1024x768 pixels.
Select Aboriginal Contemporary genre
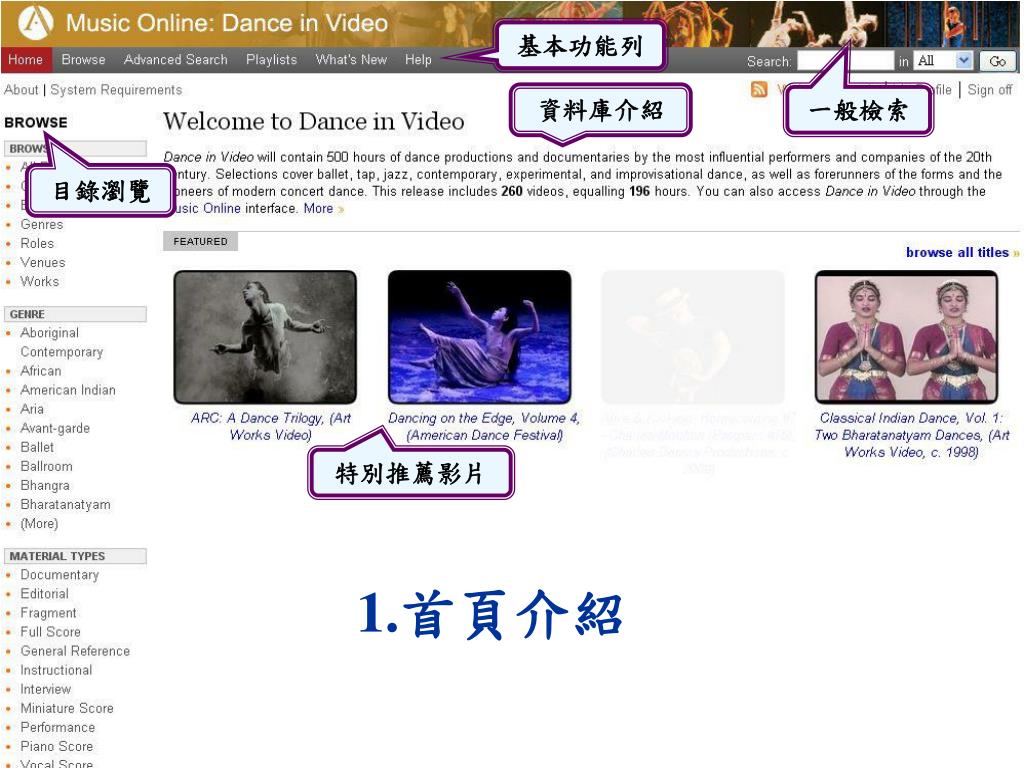click(x=61, y=342)
